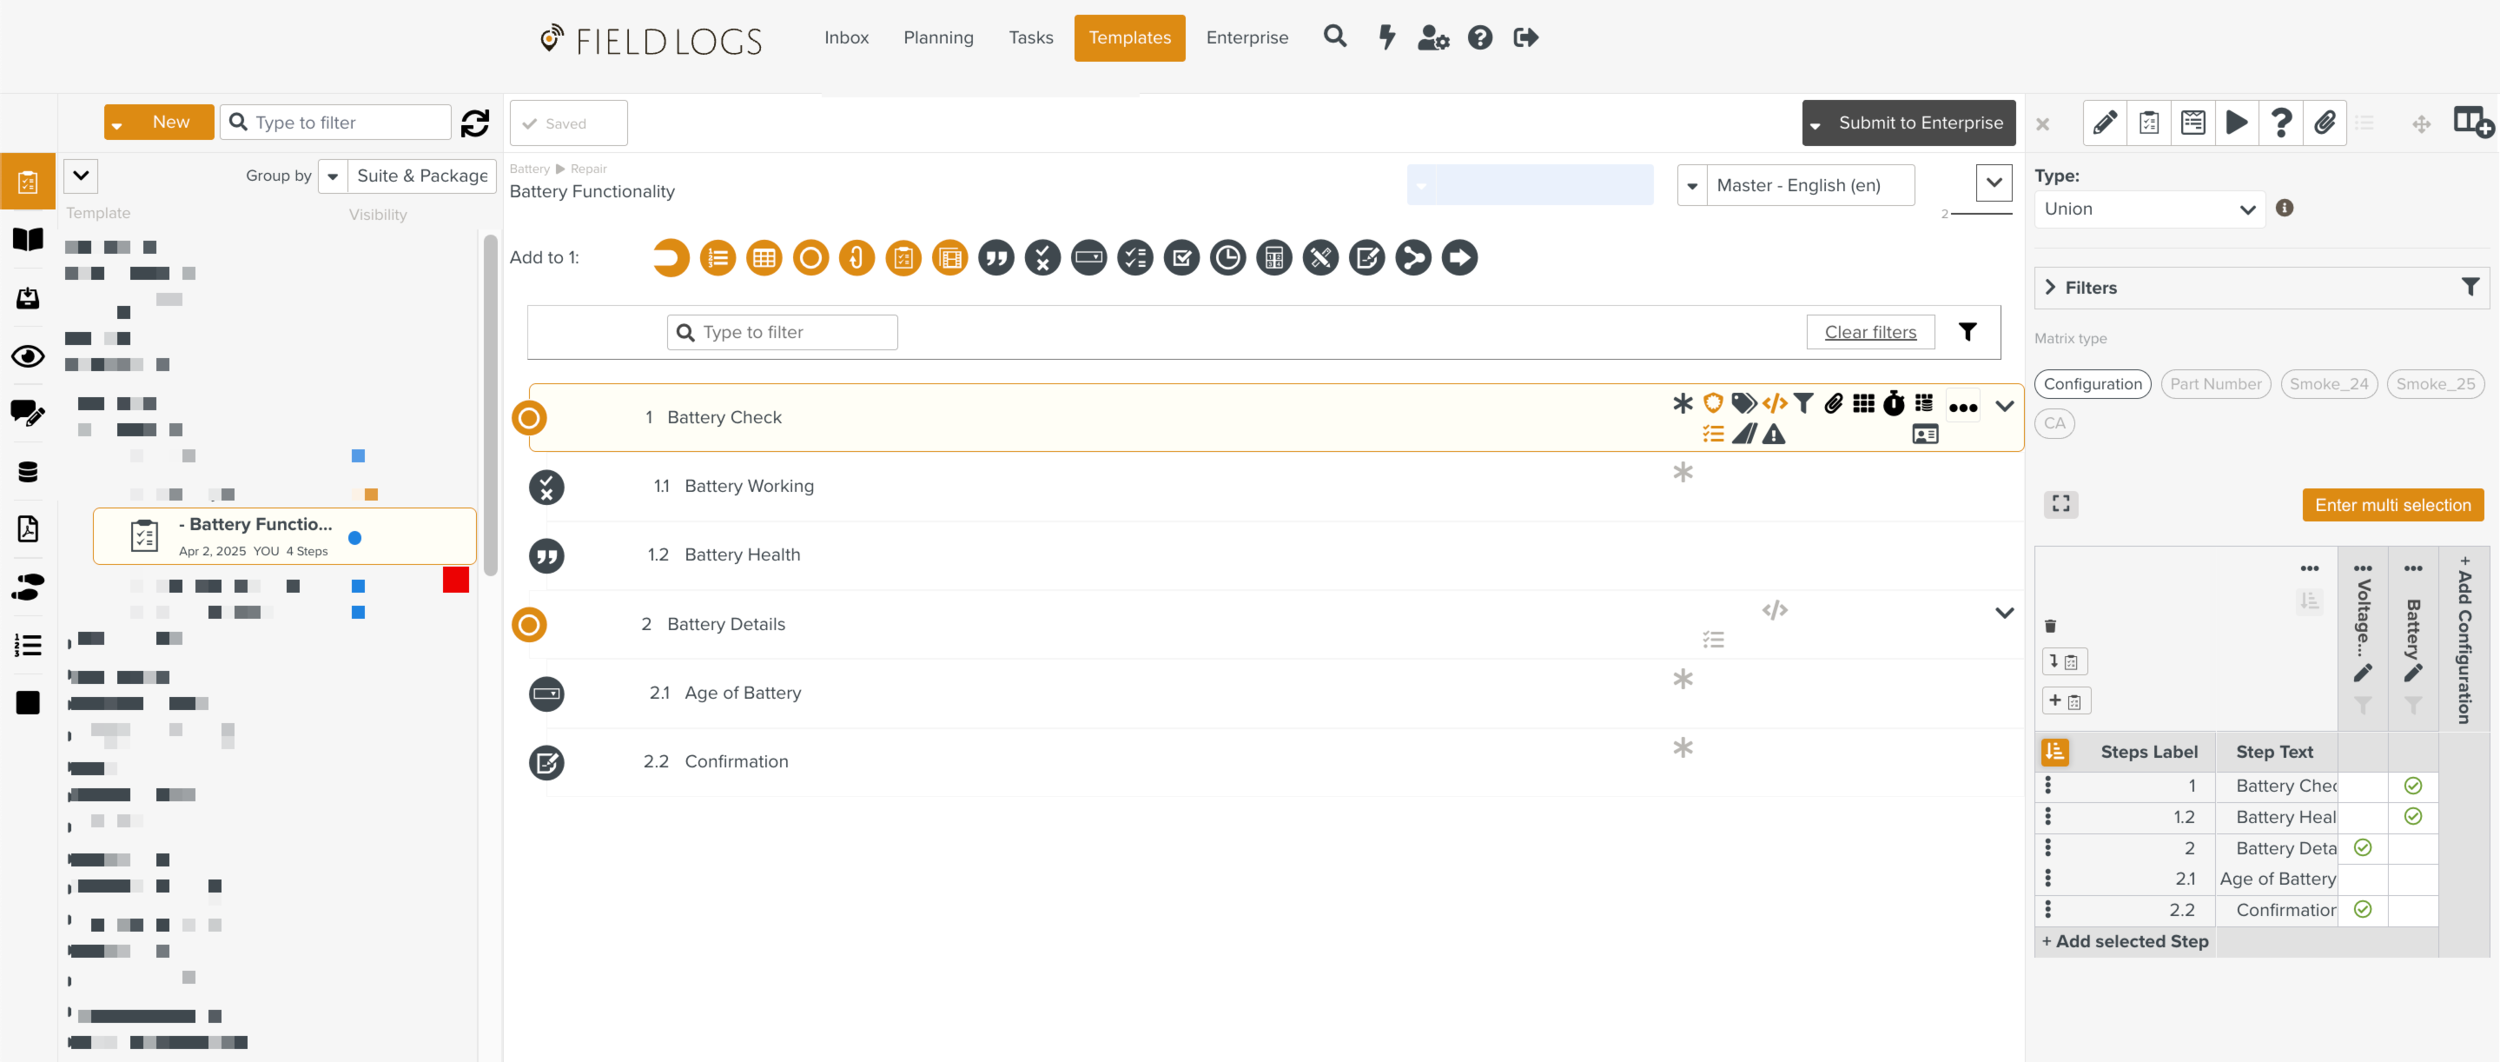Screen dimensions: 2500x1062
Task: Click the red color square in template list
Action: point(456,580)
